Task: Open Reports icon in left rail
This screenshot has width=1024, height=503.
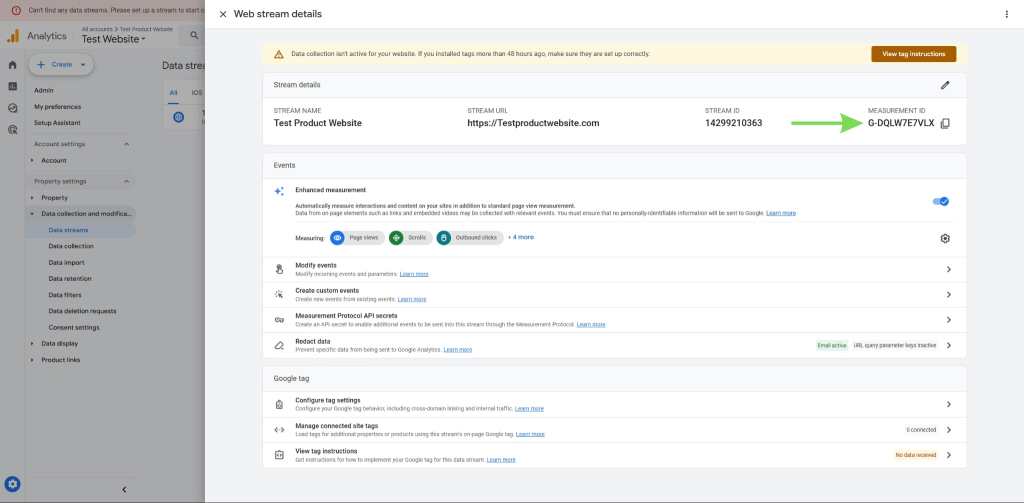Action: (12, 86)
